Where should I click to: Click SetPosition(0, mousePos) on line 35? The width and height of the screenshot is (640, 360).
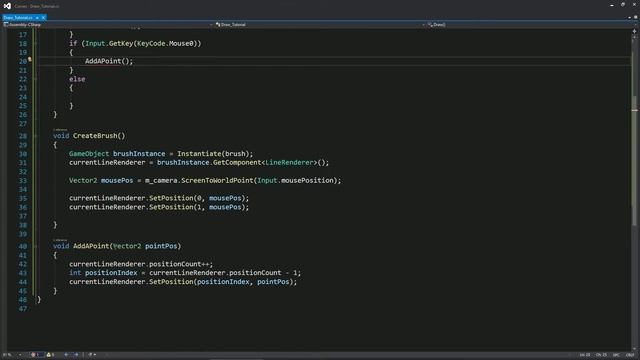pos(197,198)
